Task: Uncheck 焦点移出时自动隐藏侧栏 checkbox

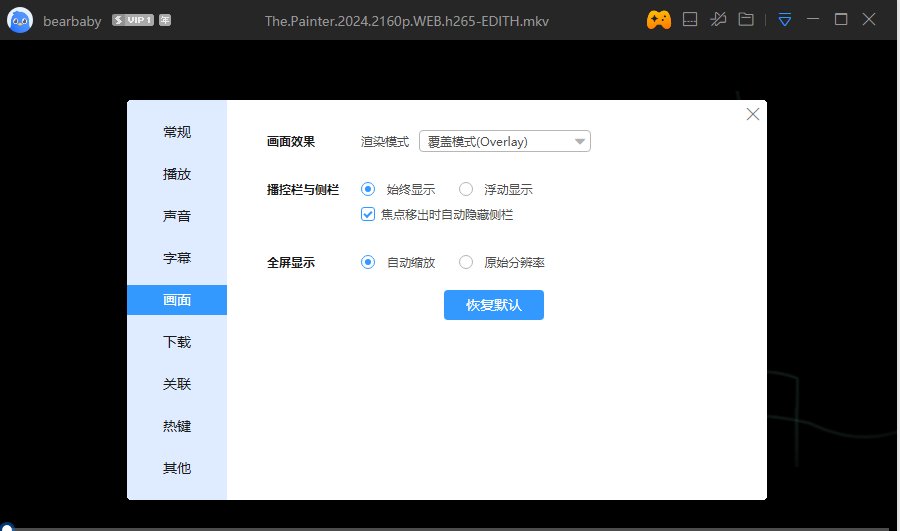Action: point(368,214)
